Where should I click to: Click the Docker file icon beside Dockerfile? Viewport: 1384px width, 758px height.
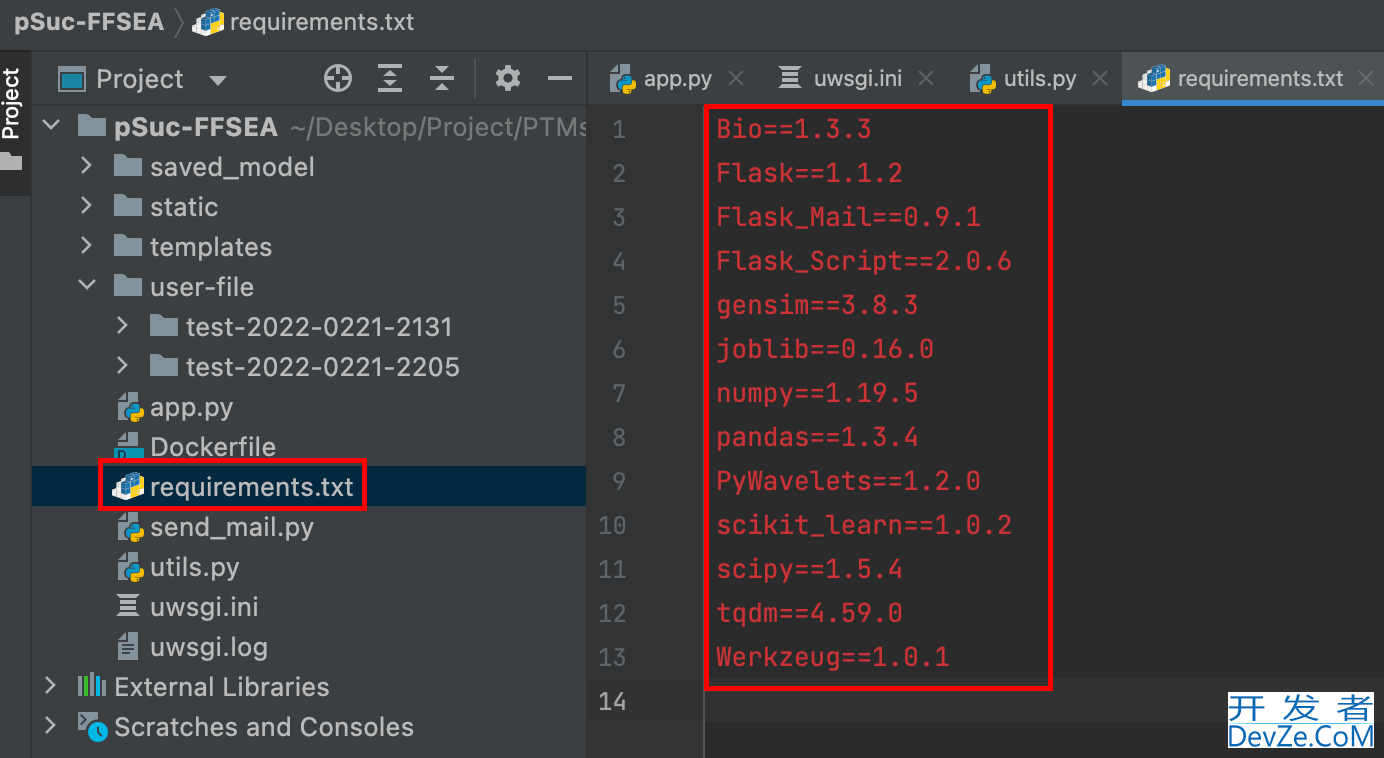pos(129,447)
